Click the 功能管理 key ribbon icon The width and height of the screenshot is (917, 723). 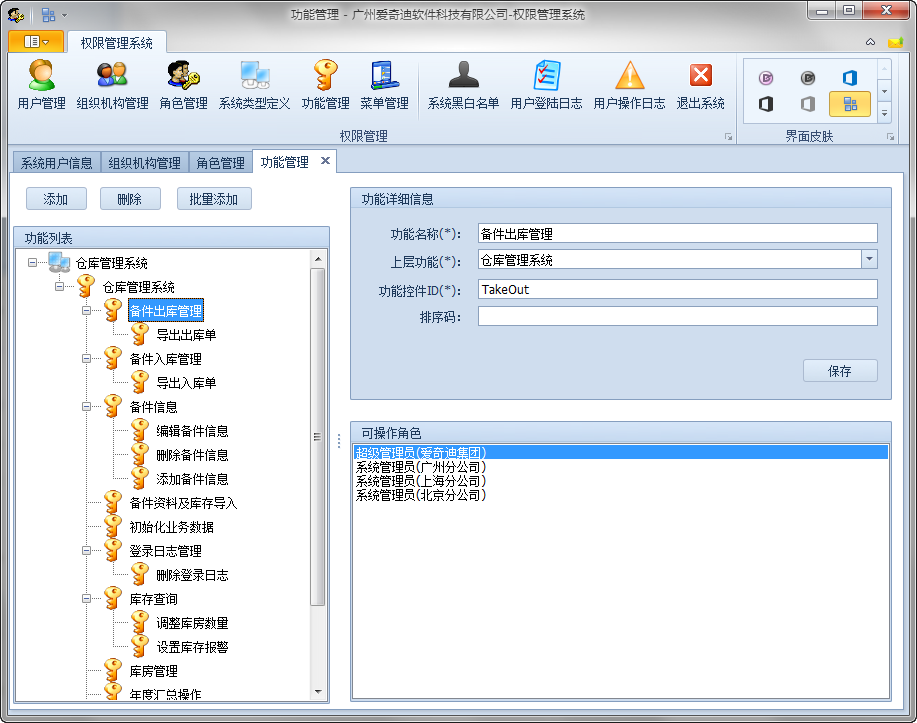coord(325,85)
